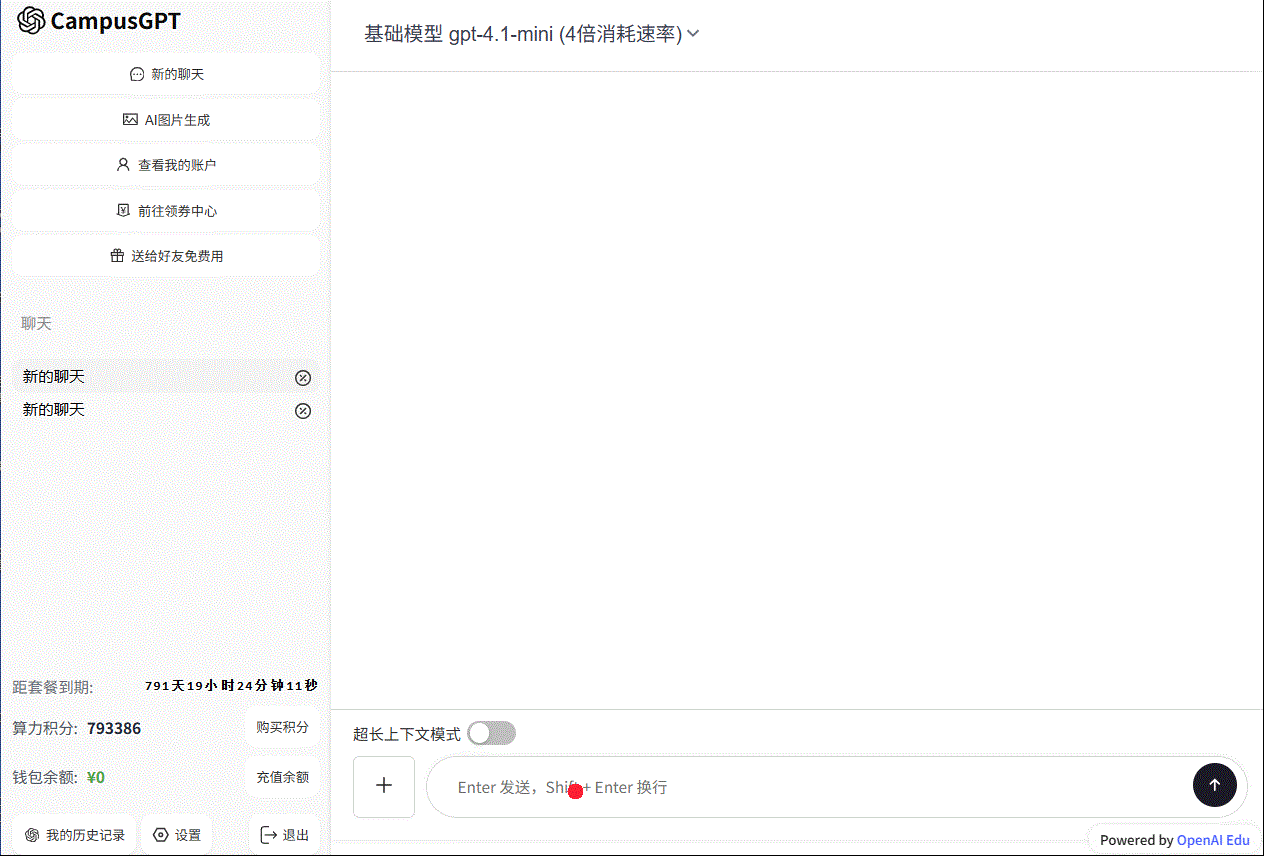The height and width of the screenshot is (856, 1264).
Task: Focus the message input field
Action: click(800, 787)
